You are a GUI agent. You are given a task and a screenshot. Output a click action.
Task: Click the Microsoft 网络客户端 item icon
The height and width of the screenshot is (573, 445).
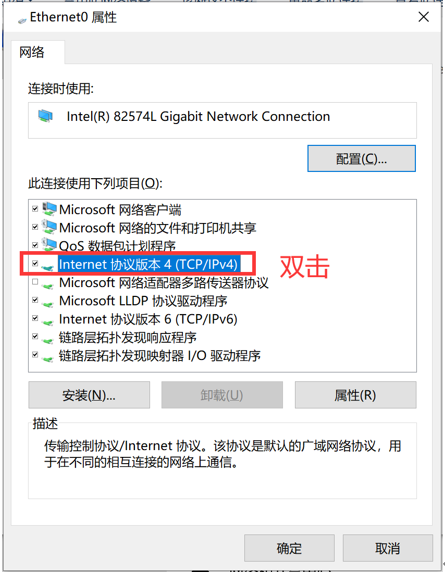tap(49, 209)
